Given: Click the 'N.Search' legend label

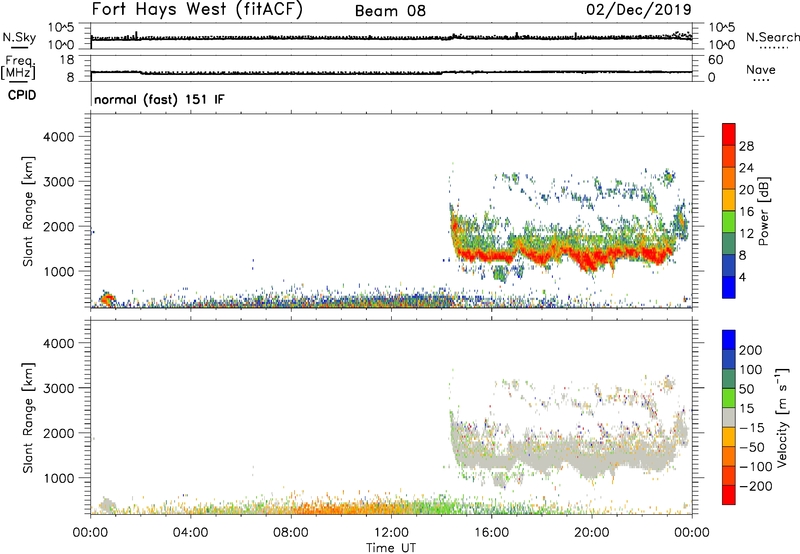Looking at the screenshot, I should click(x=772, y=37).
